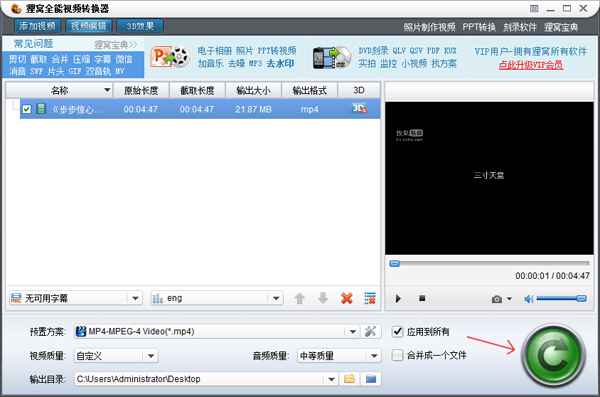Click the 输出大小 column header
Image resolution: width=600 pixels, height=397 pixels.
pyautogui.click(x=253, y=90)
